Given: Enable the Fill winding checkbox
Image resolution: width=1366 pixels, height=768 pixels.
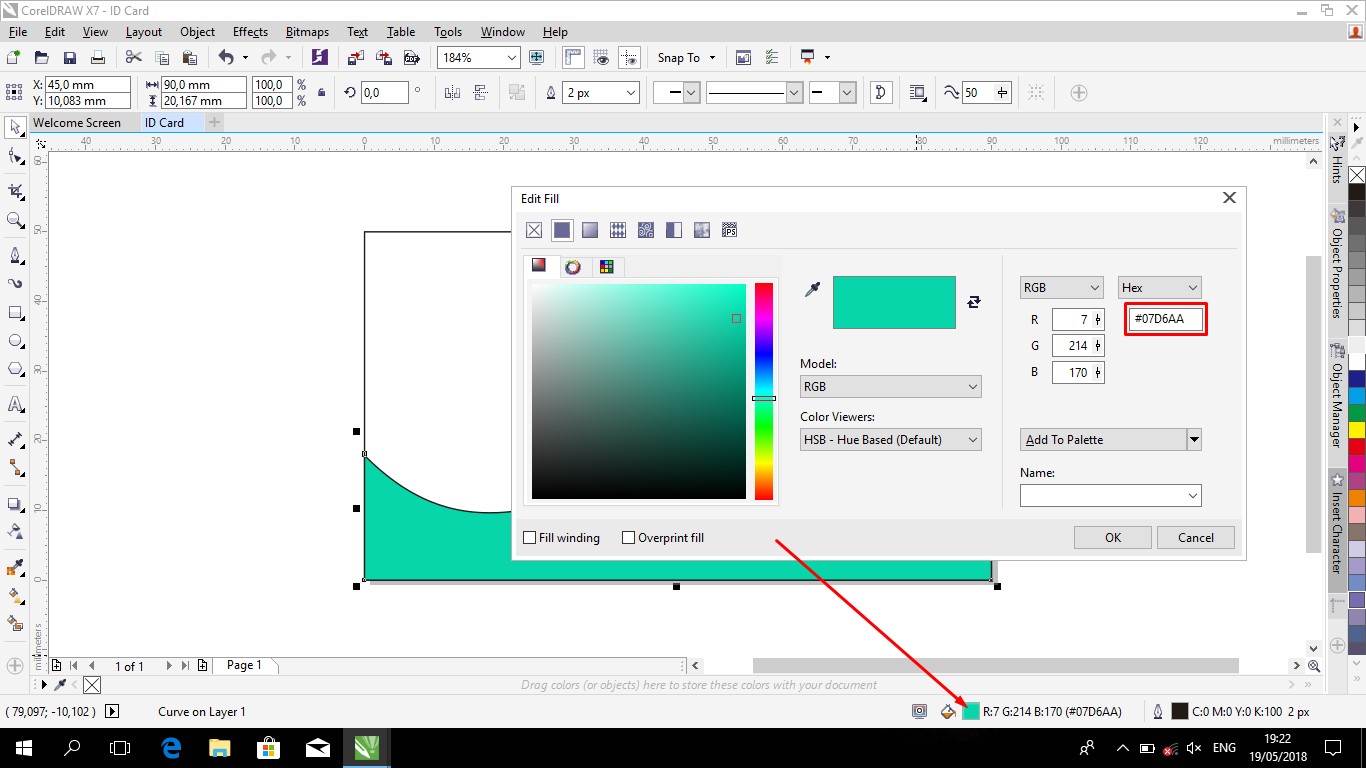Looking at the screenshot, I should tap(530, 538).
